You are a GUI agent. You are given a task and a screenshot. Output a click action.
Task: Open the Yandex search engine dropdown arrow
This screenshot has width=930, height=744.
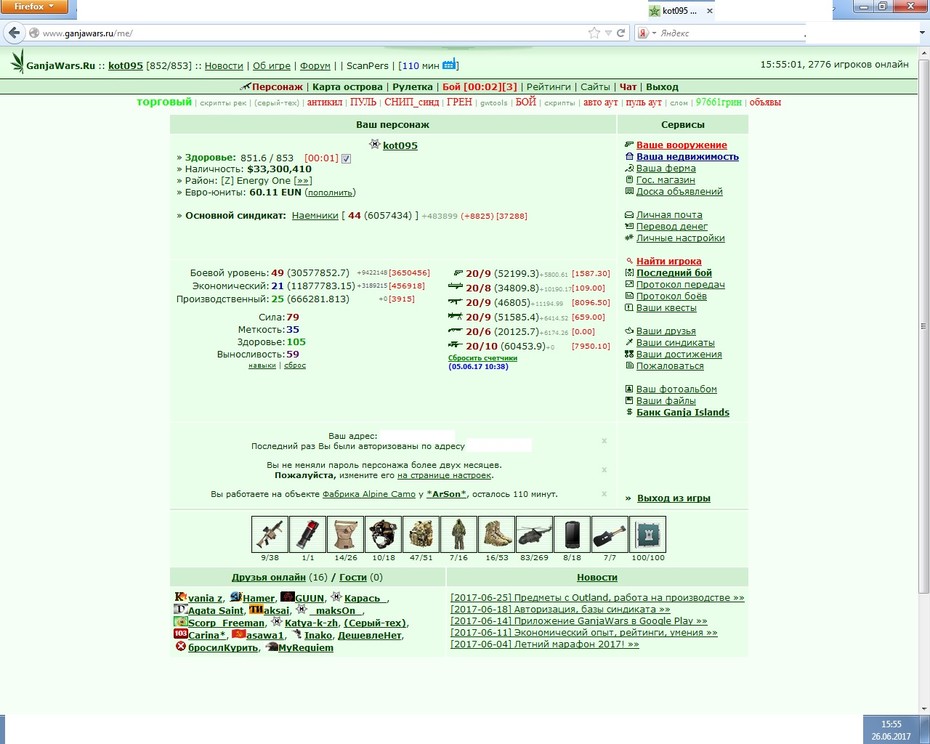tap(654, 33)
